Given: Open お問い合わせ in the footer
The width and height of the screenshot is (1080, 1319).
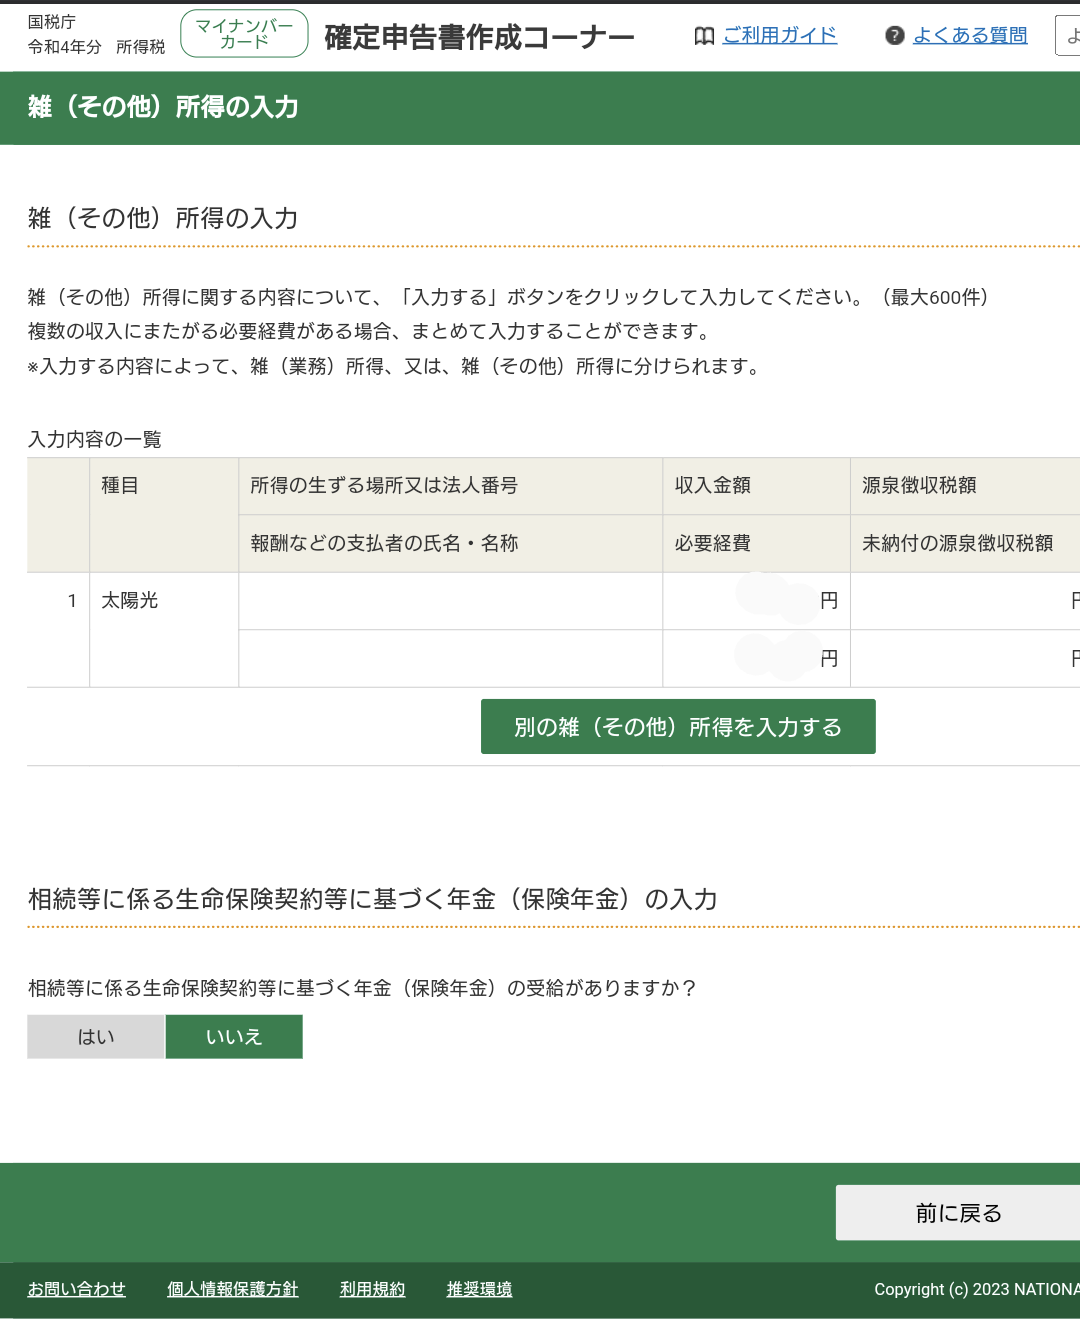Looking at the screenshot, I should [x=77, y=1289].
